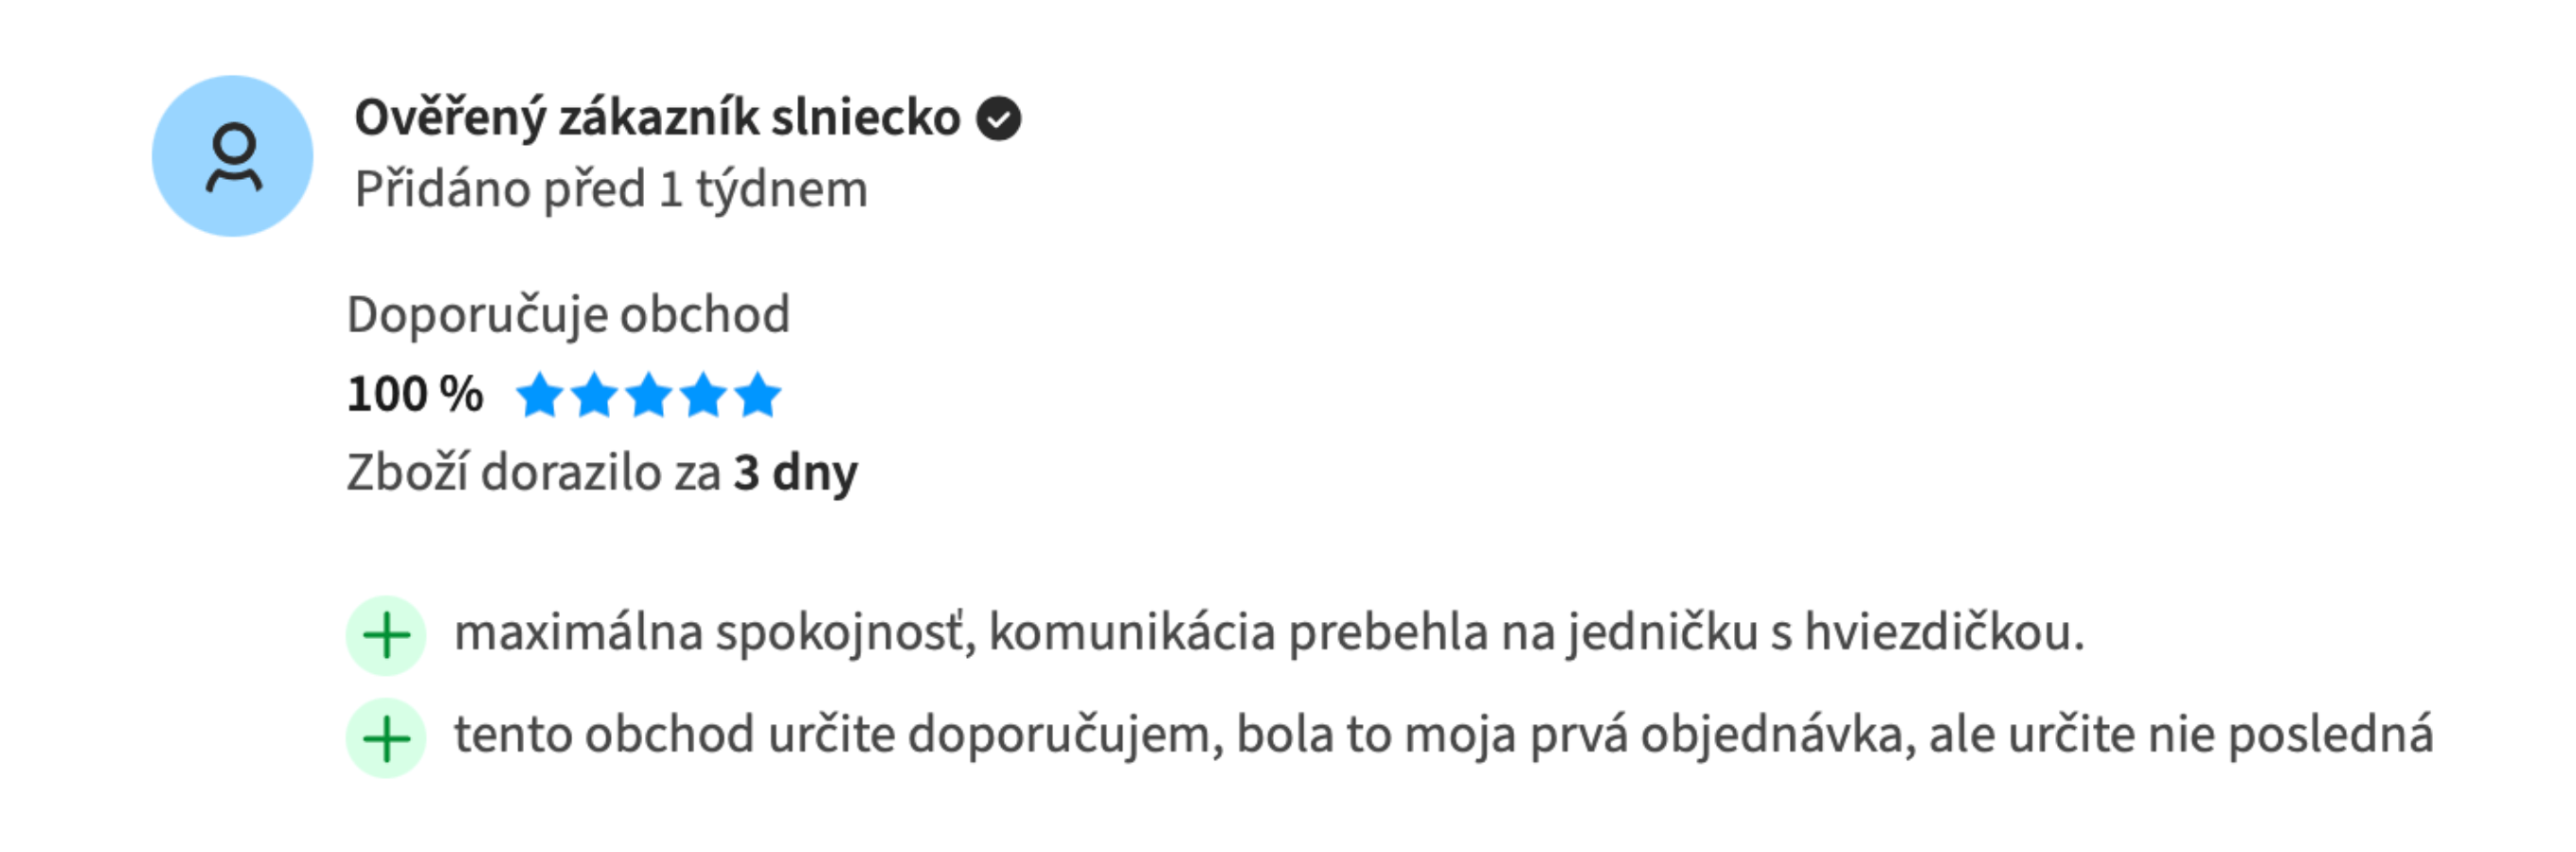Click the fourth blue rating star
Image resolution: width=2576 pixels, height=852 pixels.
click(x=703, y=394)
